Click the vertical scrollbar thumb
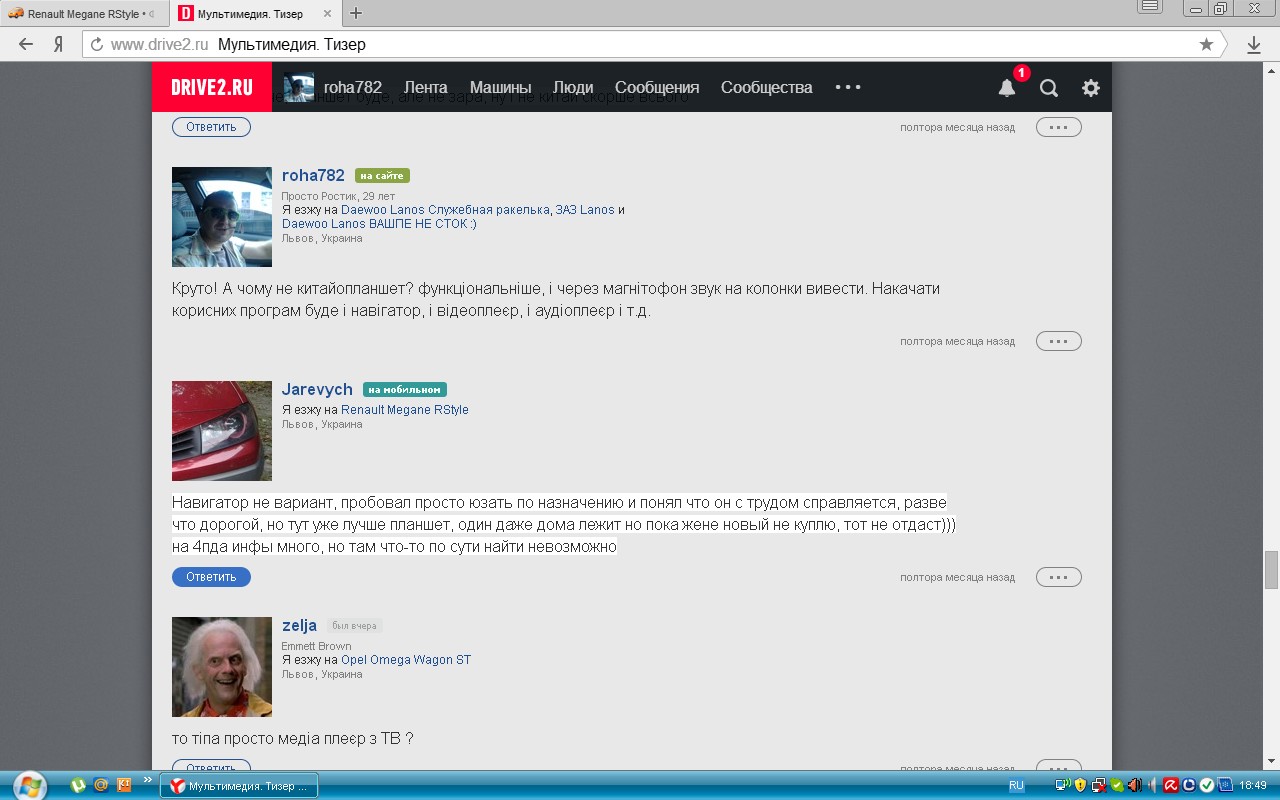The width and height of the screenshot is (1280, 800). point(1271,570)
